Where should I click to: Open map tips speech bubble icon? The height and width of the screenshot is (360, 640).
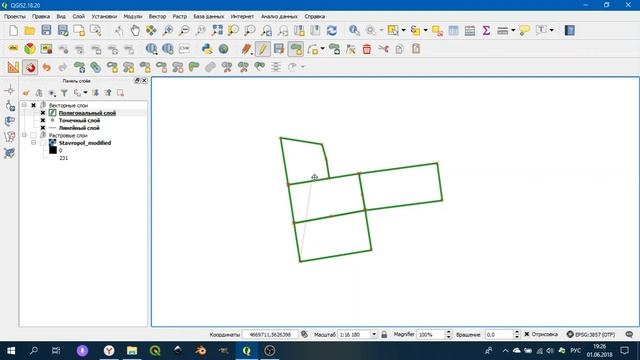[x=524, y=30]
